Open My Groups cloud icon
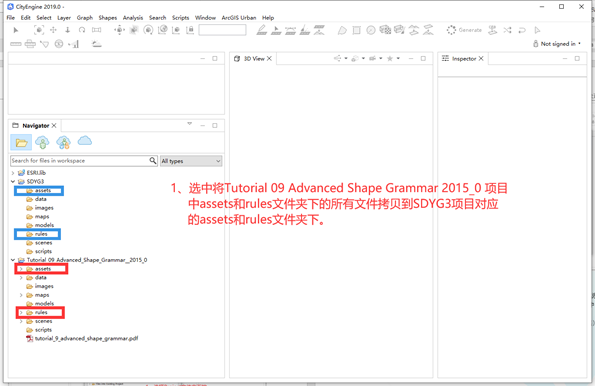This screenshot has width=595, height=386. pyautogui.click(x=63, y=142)
